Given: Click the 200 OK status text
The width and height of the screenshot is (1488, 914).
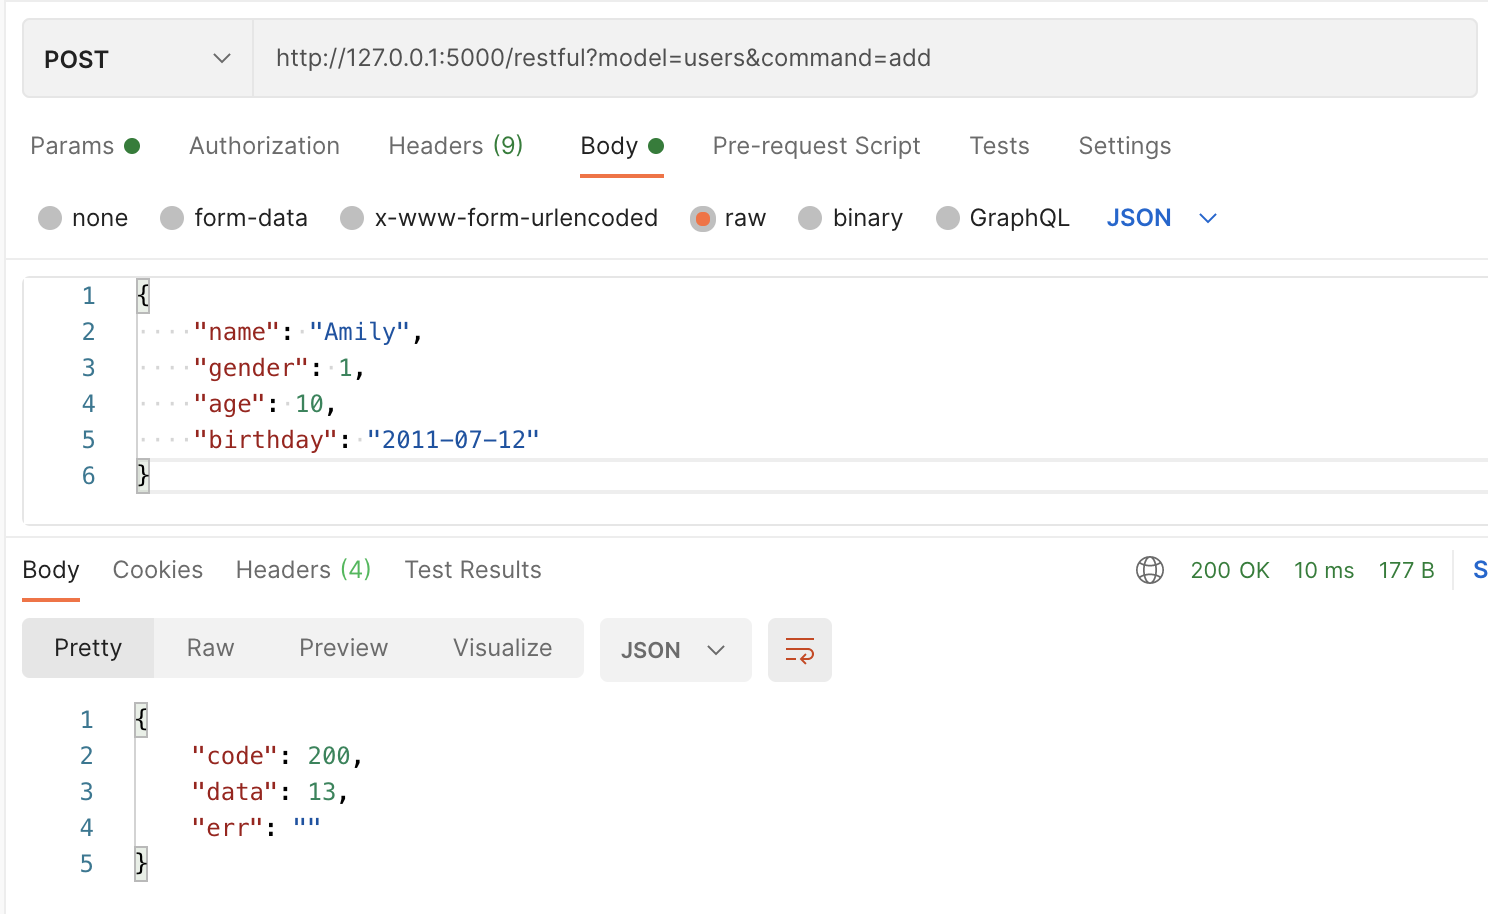Looking at the screenshot, I should pos(1230,570).
